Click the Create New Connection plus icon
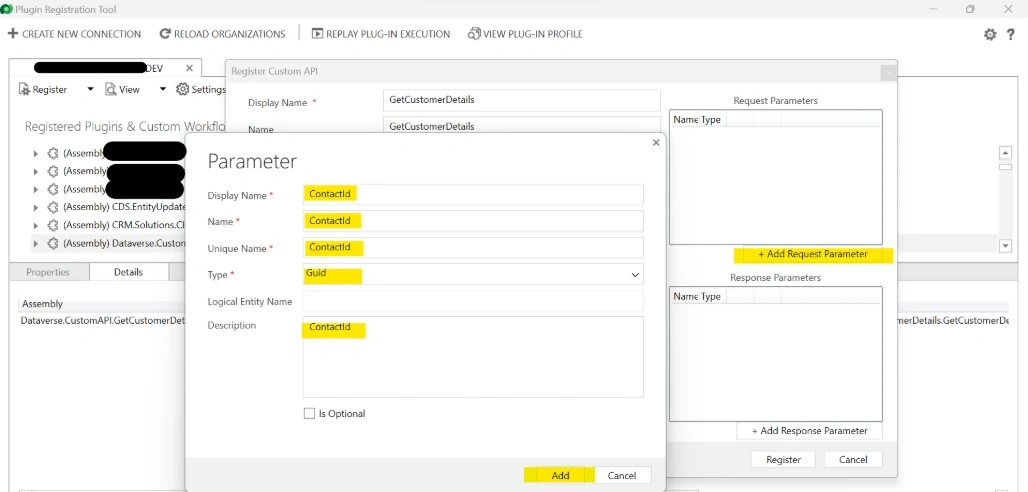The image size is (1028, 492). (12, 34)
